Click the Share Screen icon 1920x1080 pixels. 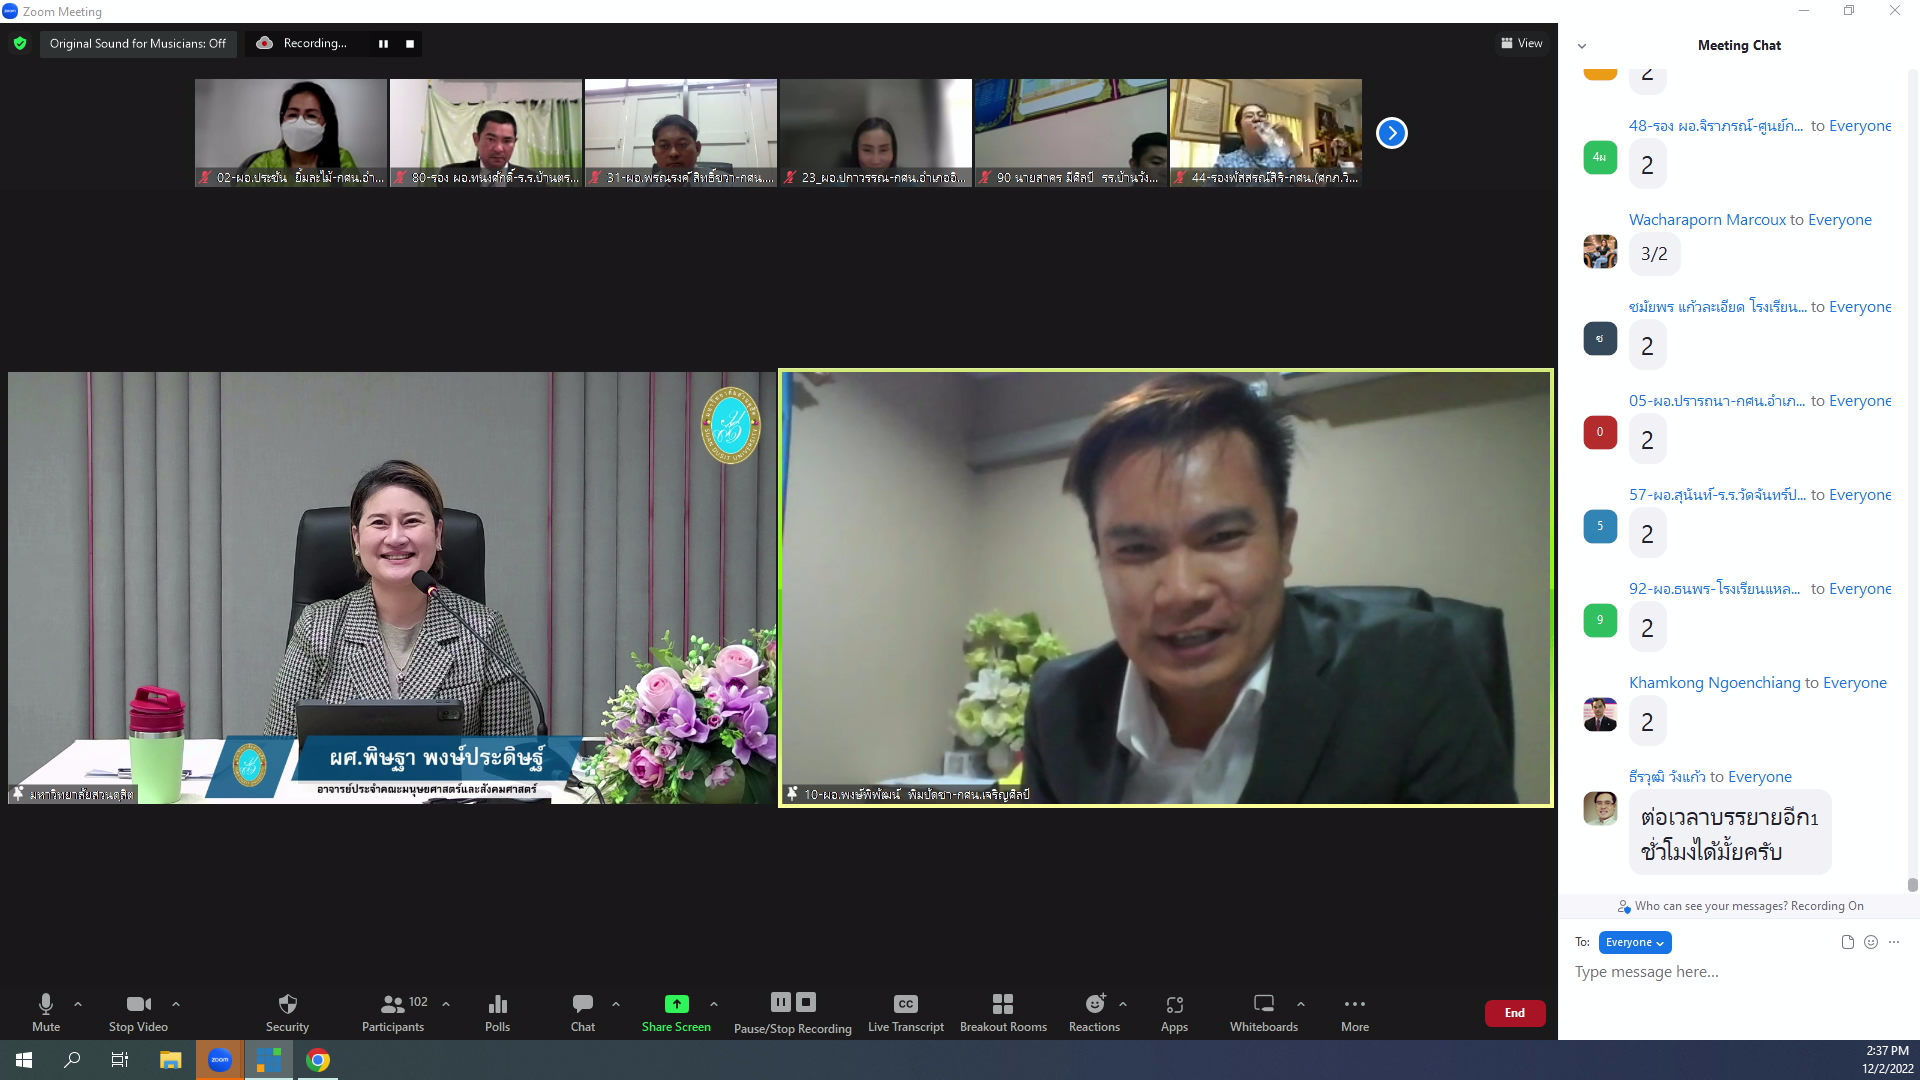point(676,1004)
